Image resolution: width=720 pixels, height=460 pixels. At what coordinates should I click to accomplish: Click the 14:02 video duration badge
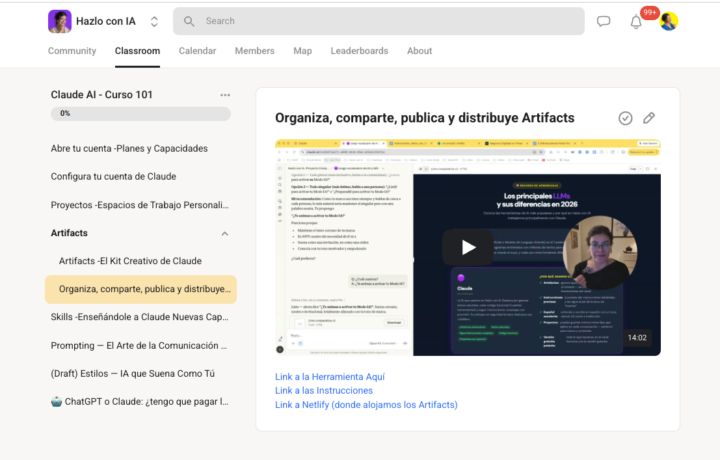click(x=637, y=337)
